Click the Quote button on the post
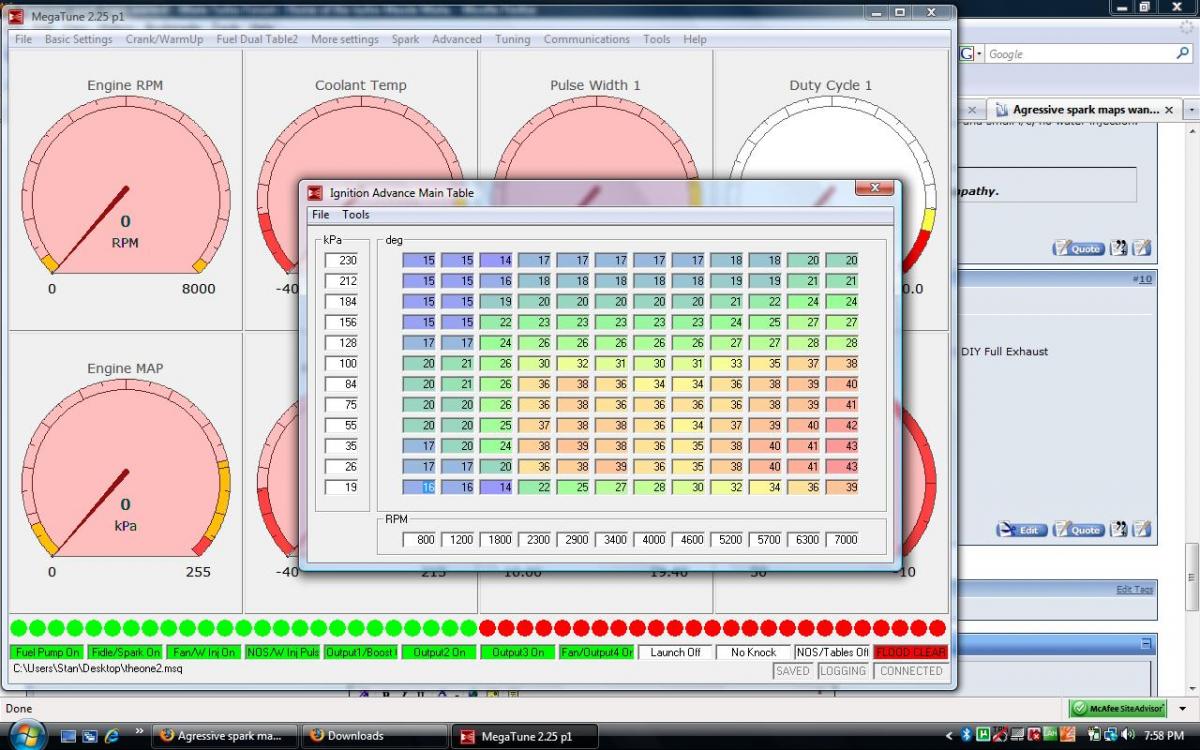This screenshot has height=750, width=1200. pos(1077,248)
